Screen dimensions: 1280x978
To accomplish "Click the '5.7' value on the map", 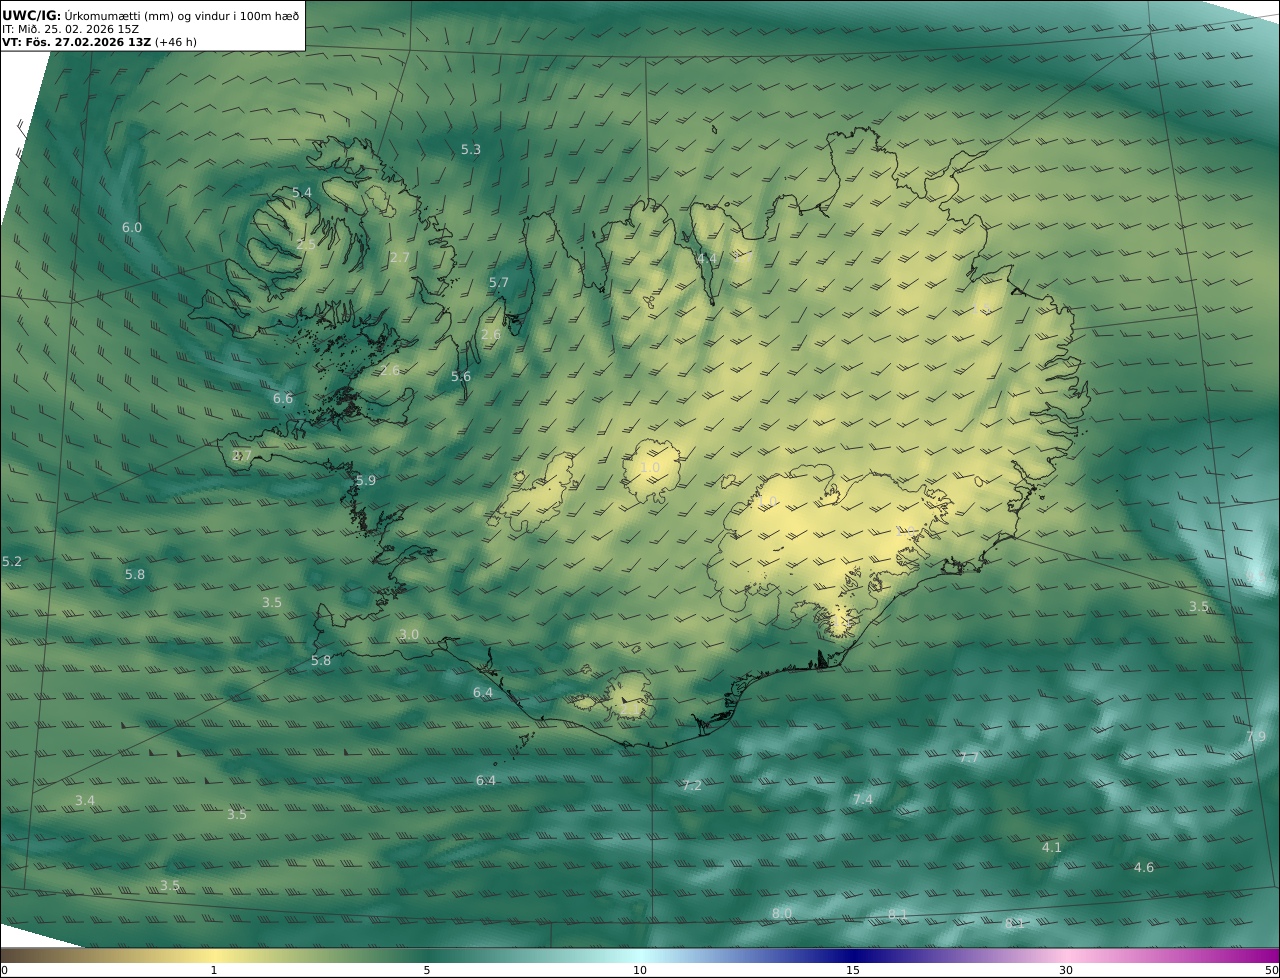I will [x=499, y=283].
